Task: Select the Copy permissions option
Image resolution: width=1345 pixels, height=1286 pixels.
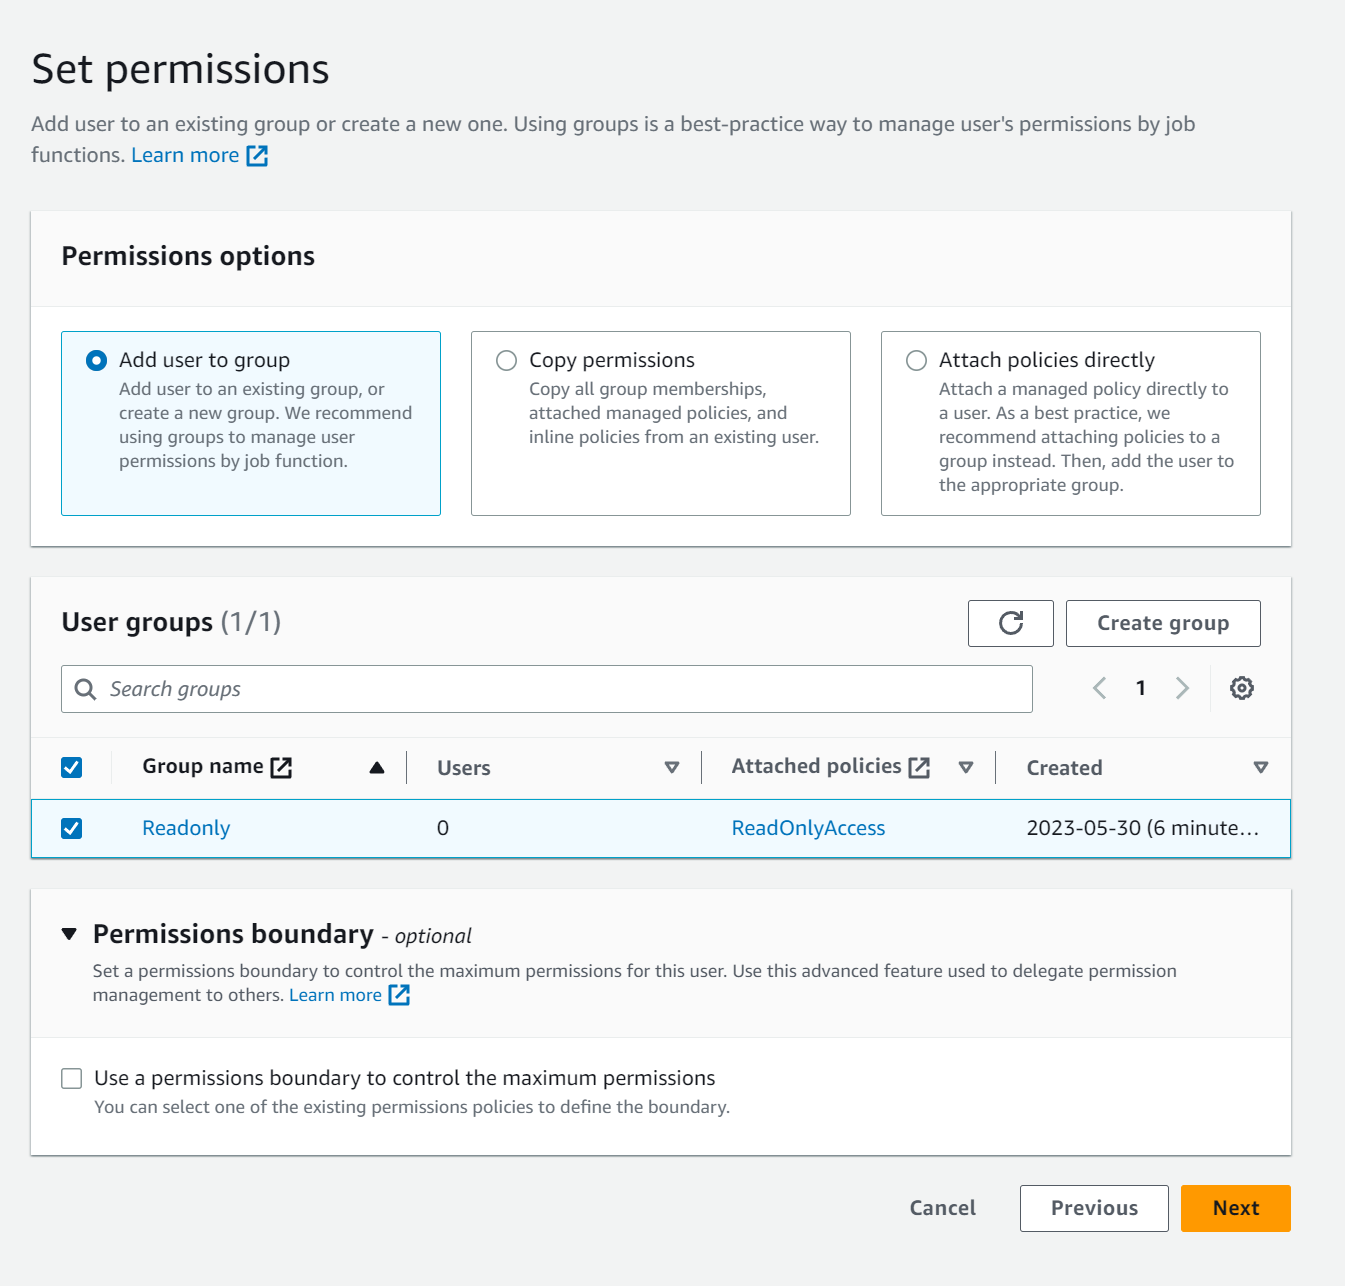Action: click(507, 360)
